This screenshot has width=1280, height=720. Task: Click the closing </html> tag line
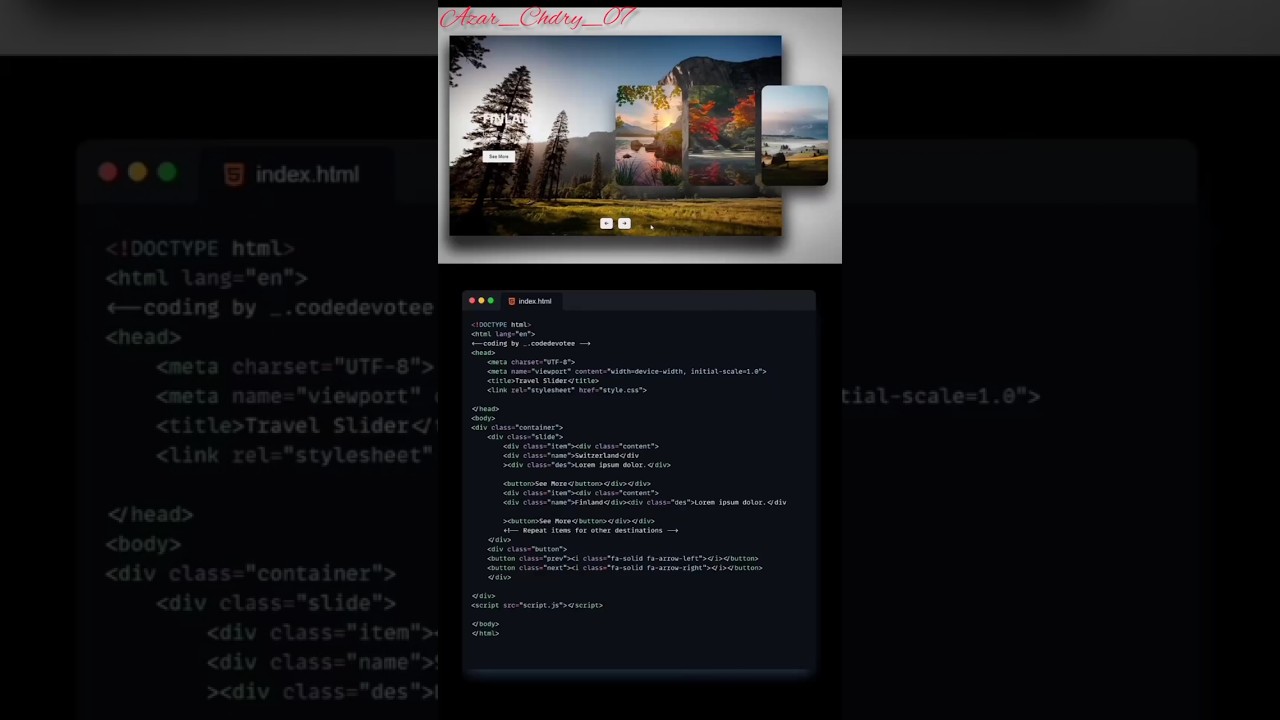[485, 633]
